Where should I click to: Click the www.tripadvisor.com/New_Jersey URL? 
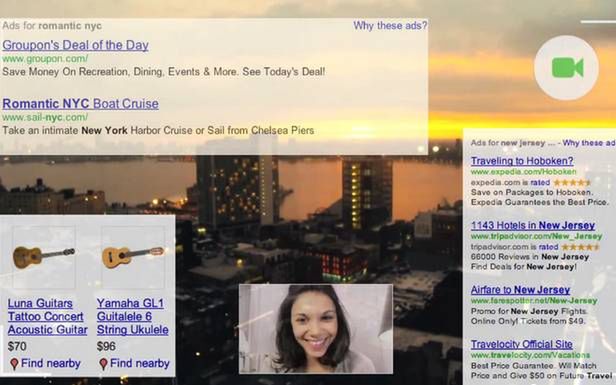(536, 236)
